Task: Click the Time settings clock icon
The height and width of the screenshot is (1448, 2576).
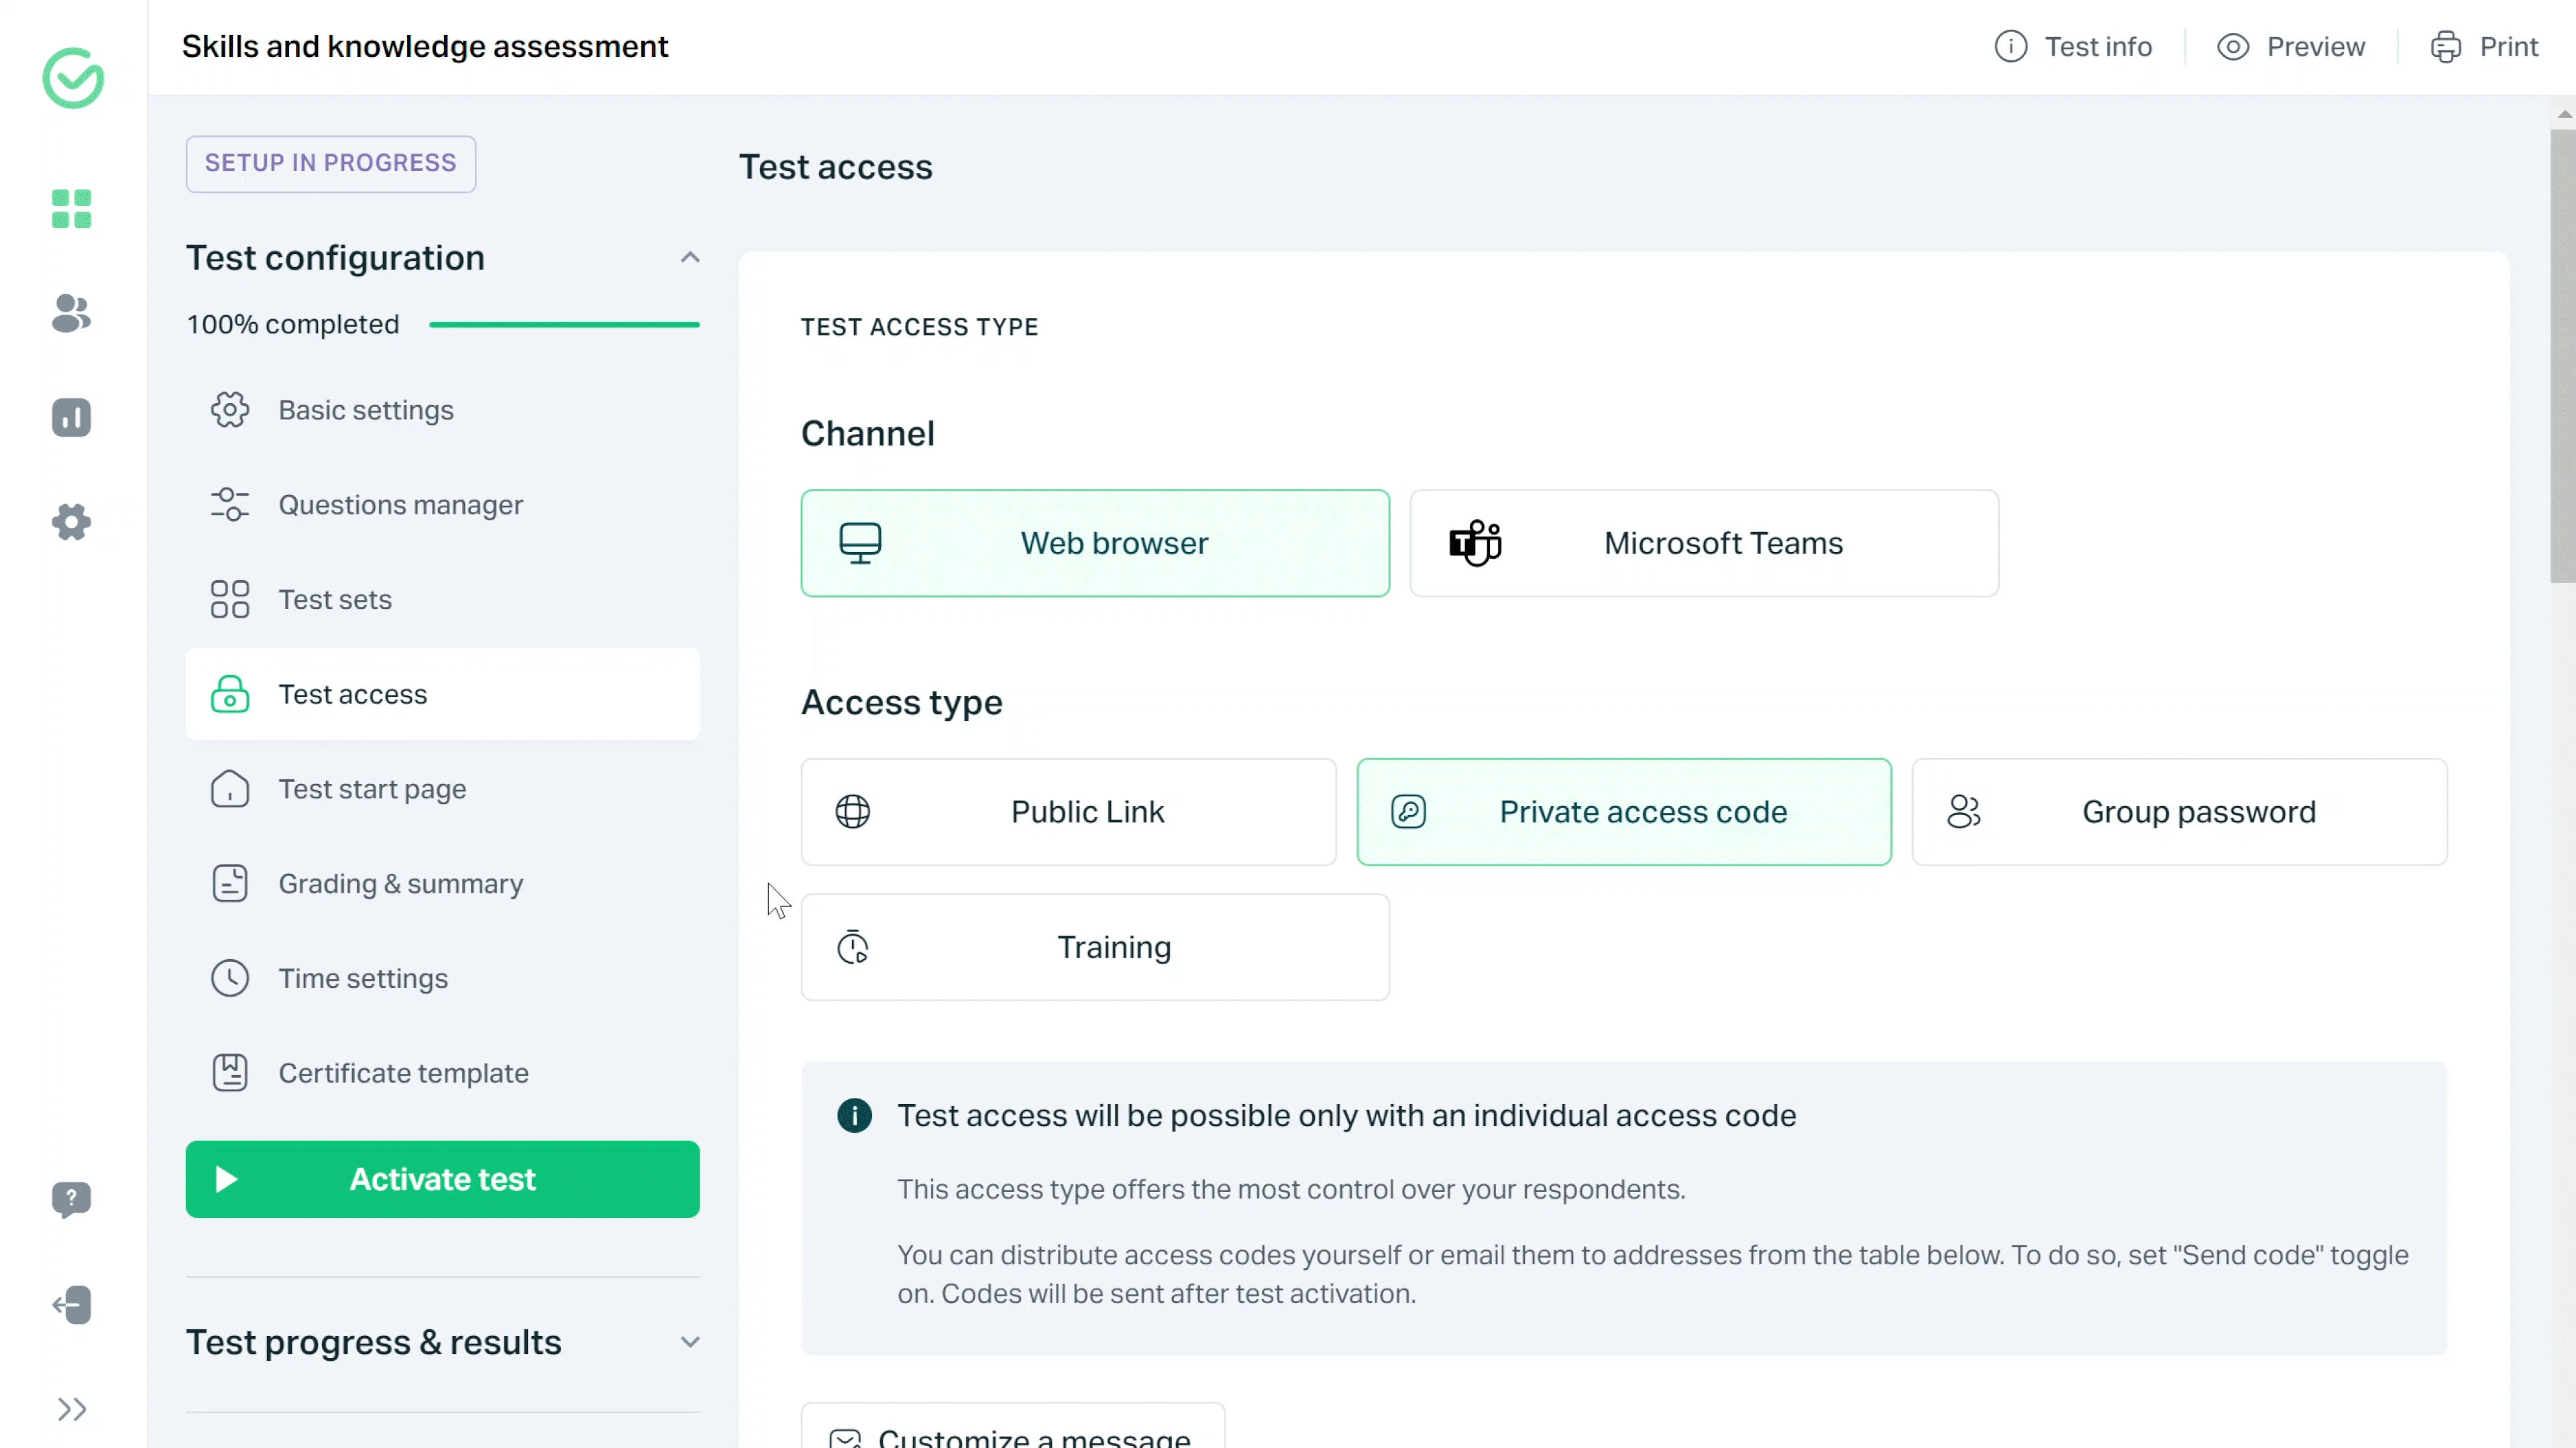Action: pyautogui.click(x=230, y=978)
